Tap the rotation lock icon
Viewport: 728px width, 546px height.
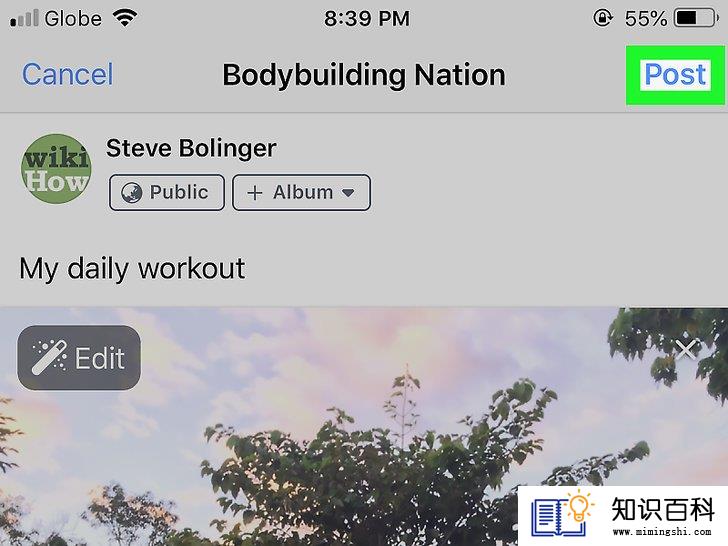pos(603,19)
